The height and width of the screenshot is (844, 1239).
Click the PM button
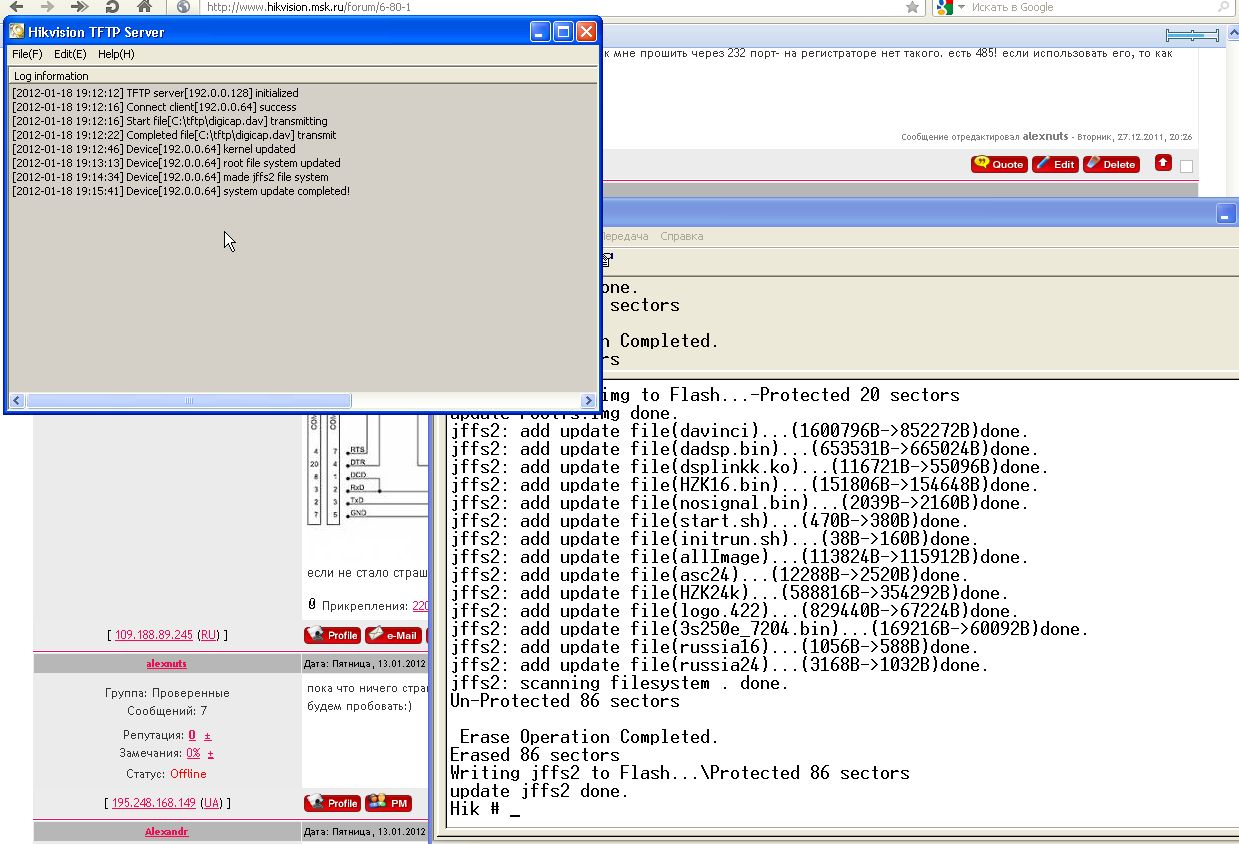point(388,803)
